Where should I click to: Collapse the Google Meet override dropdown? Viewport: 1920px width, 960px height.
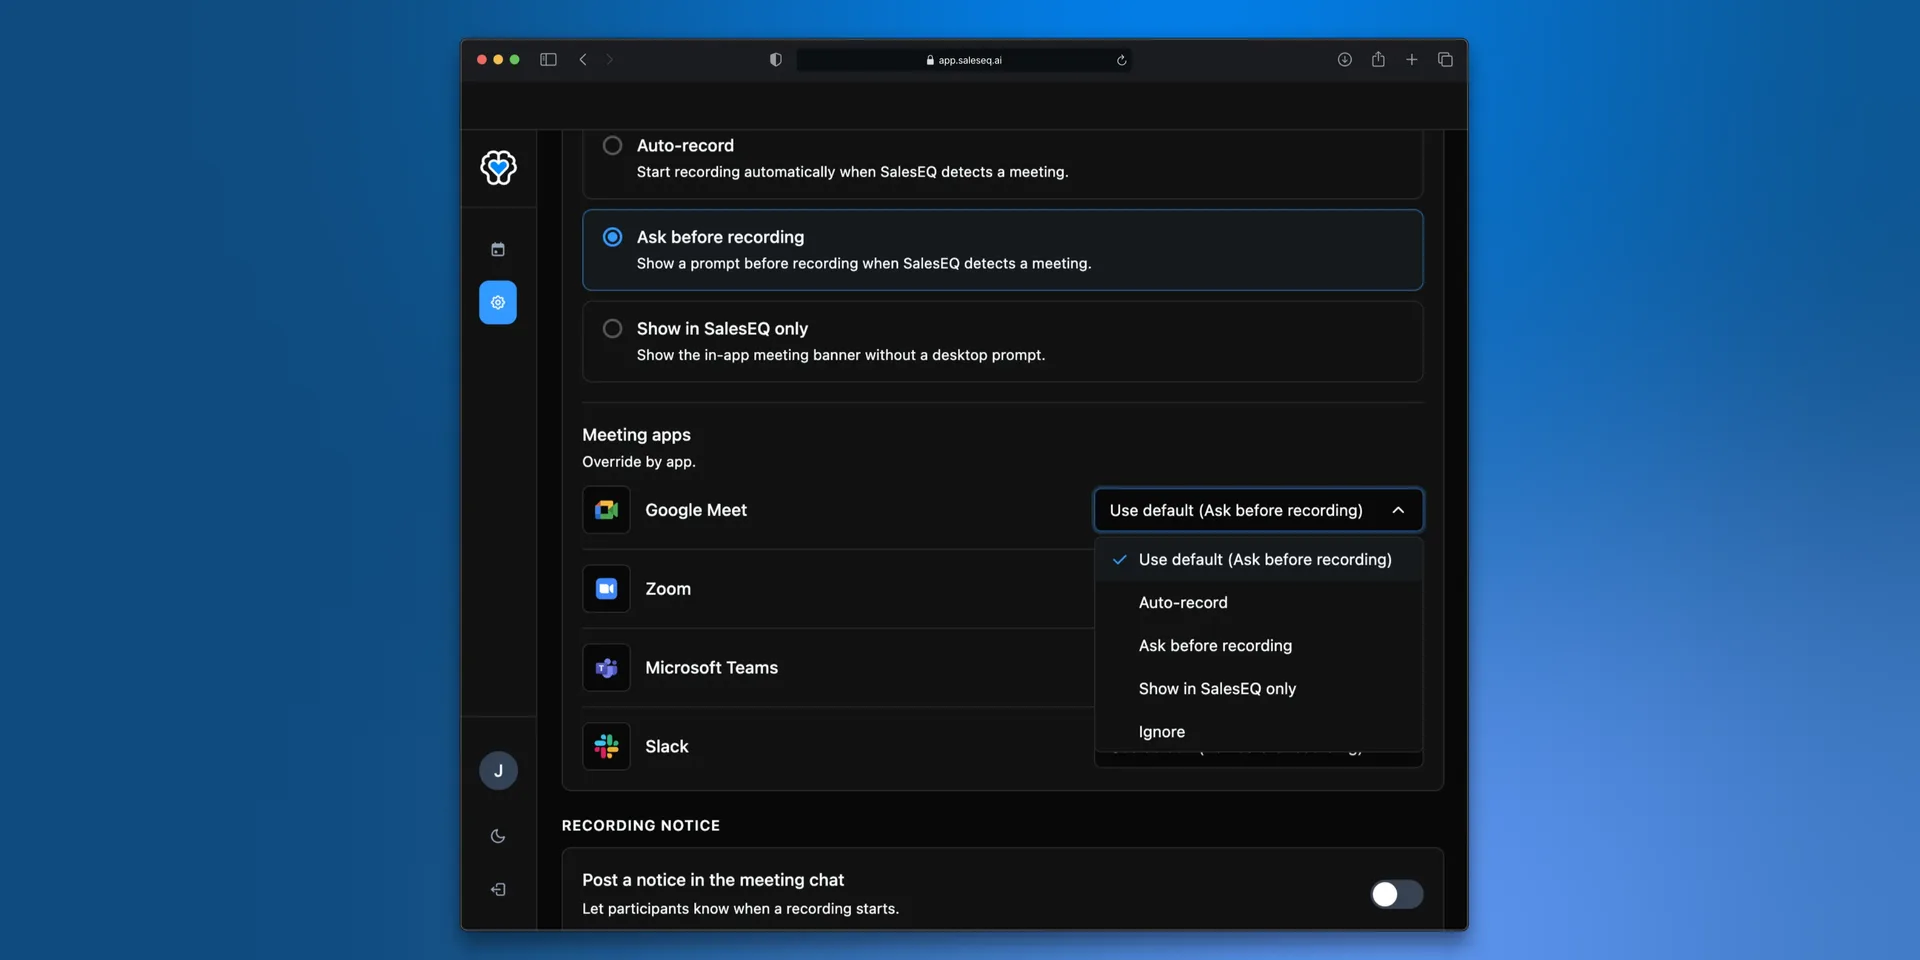(x=1258, y=510)
